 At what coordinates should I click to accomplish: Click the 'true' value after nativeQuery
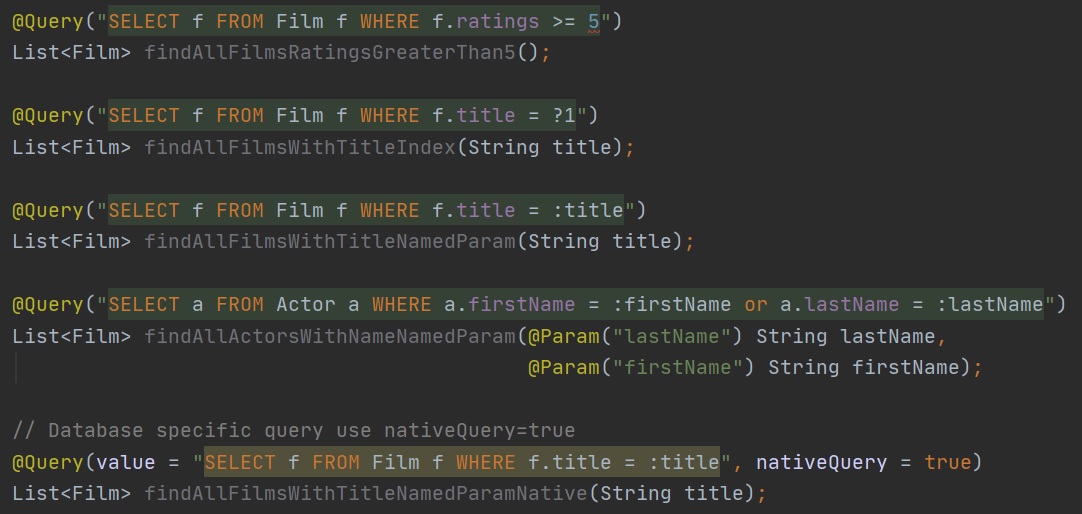coord(946,462)
